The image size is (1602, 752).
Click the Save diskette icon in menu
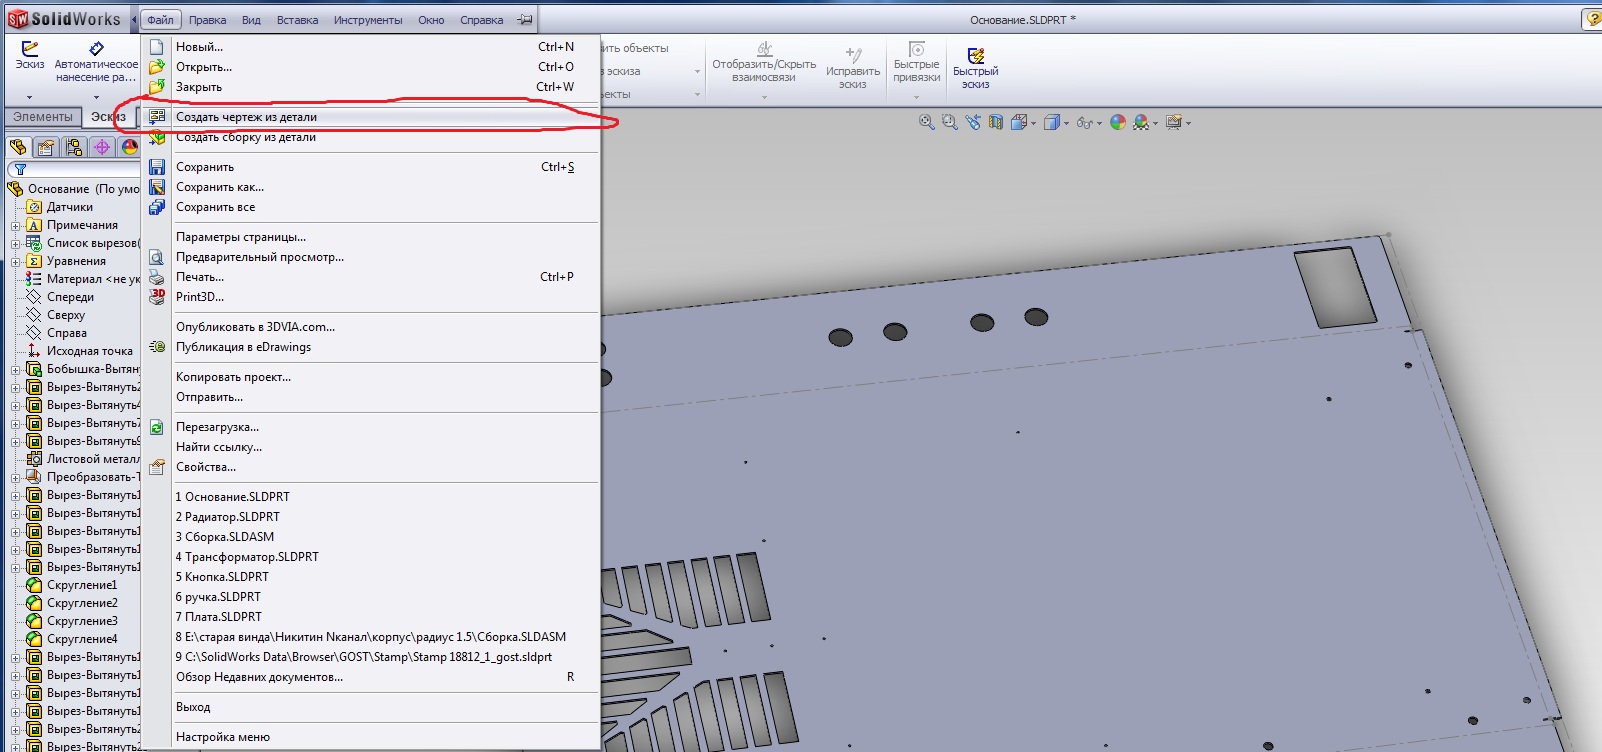tap(157, 167)
